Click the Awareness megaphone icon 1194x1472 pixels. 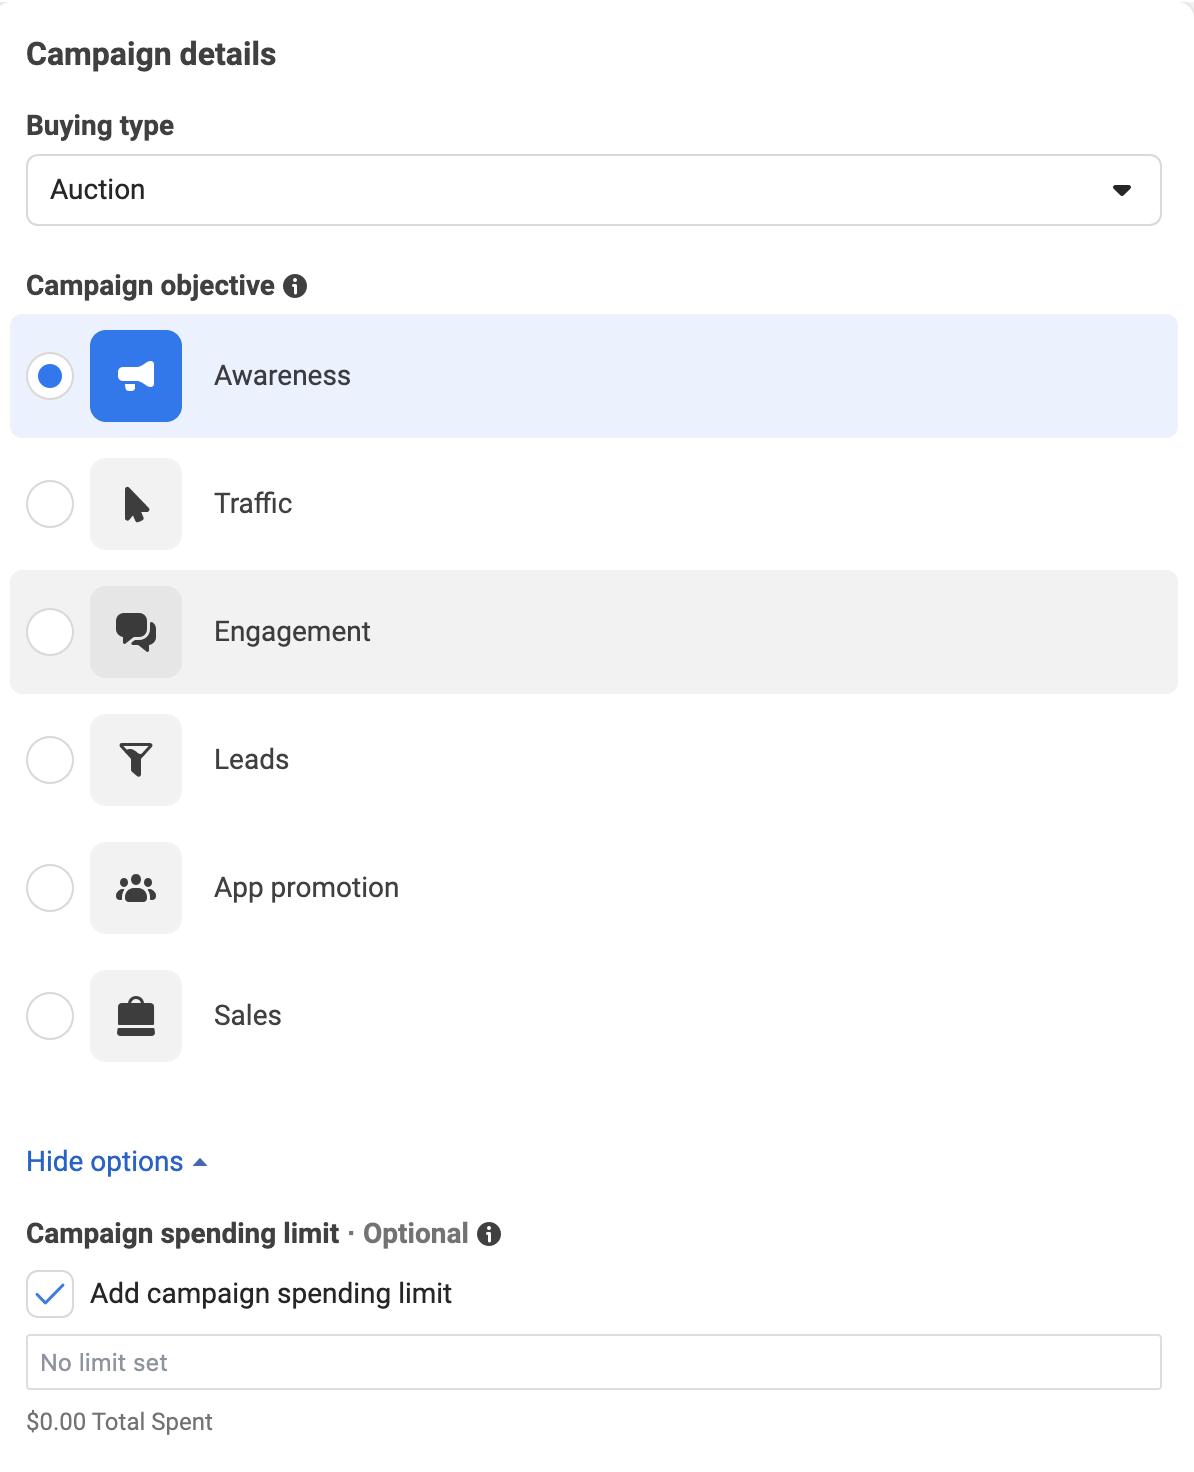pos(136,376)
